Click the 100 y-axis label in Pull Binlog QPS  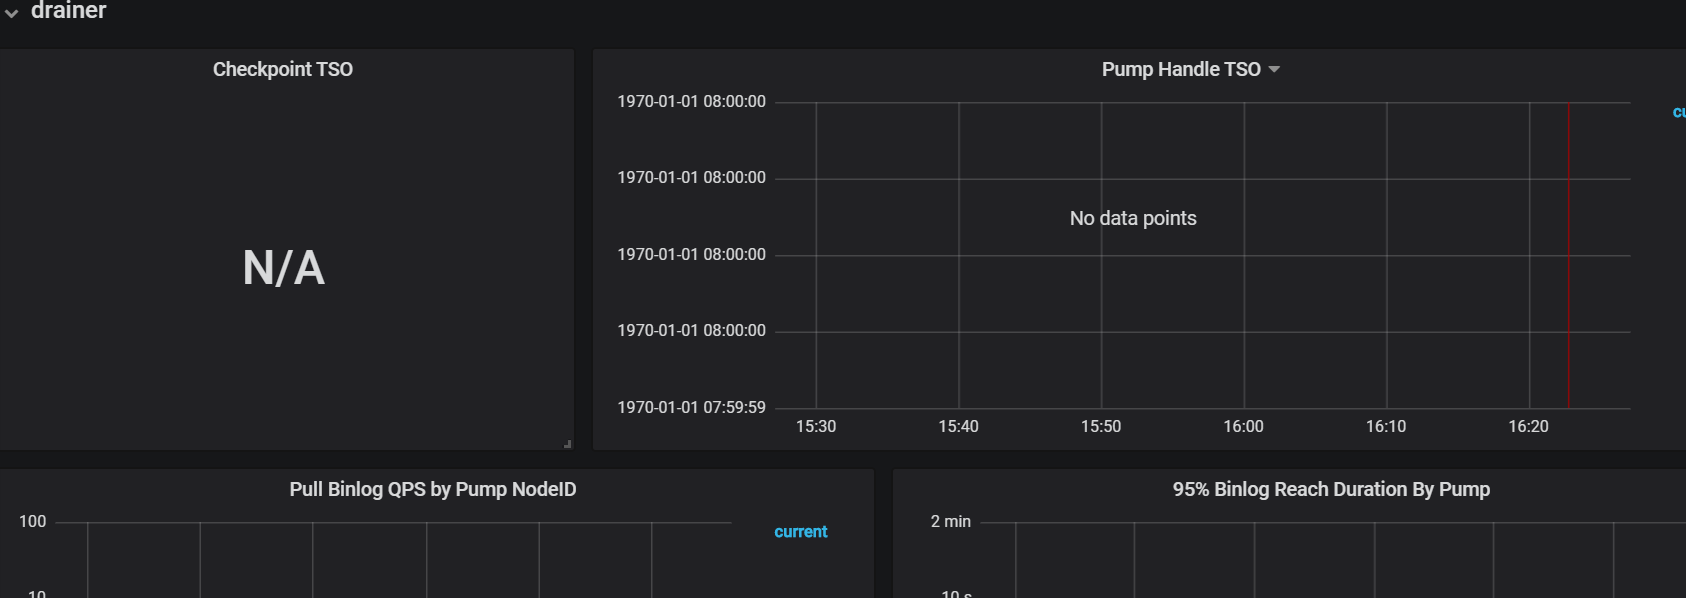32,521
